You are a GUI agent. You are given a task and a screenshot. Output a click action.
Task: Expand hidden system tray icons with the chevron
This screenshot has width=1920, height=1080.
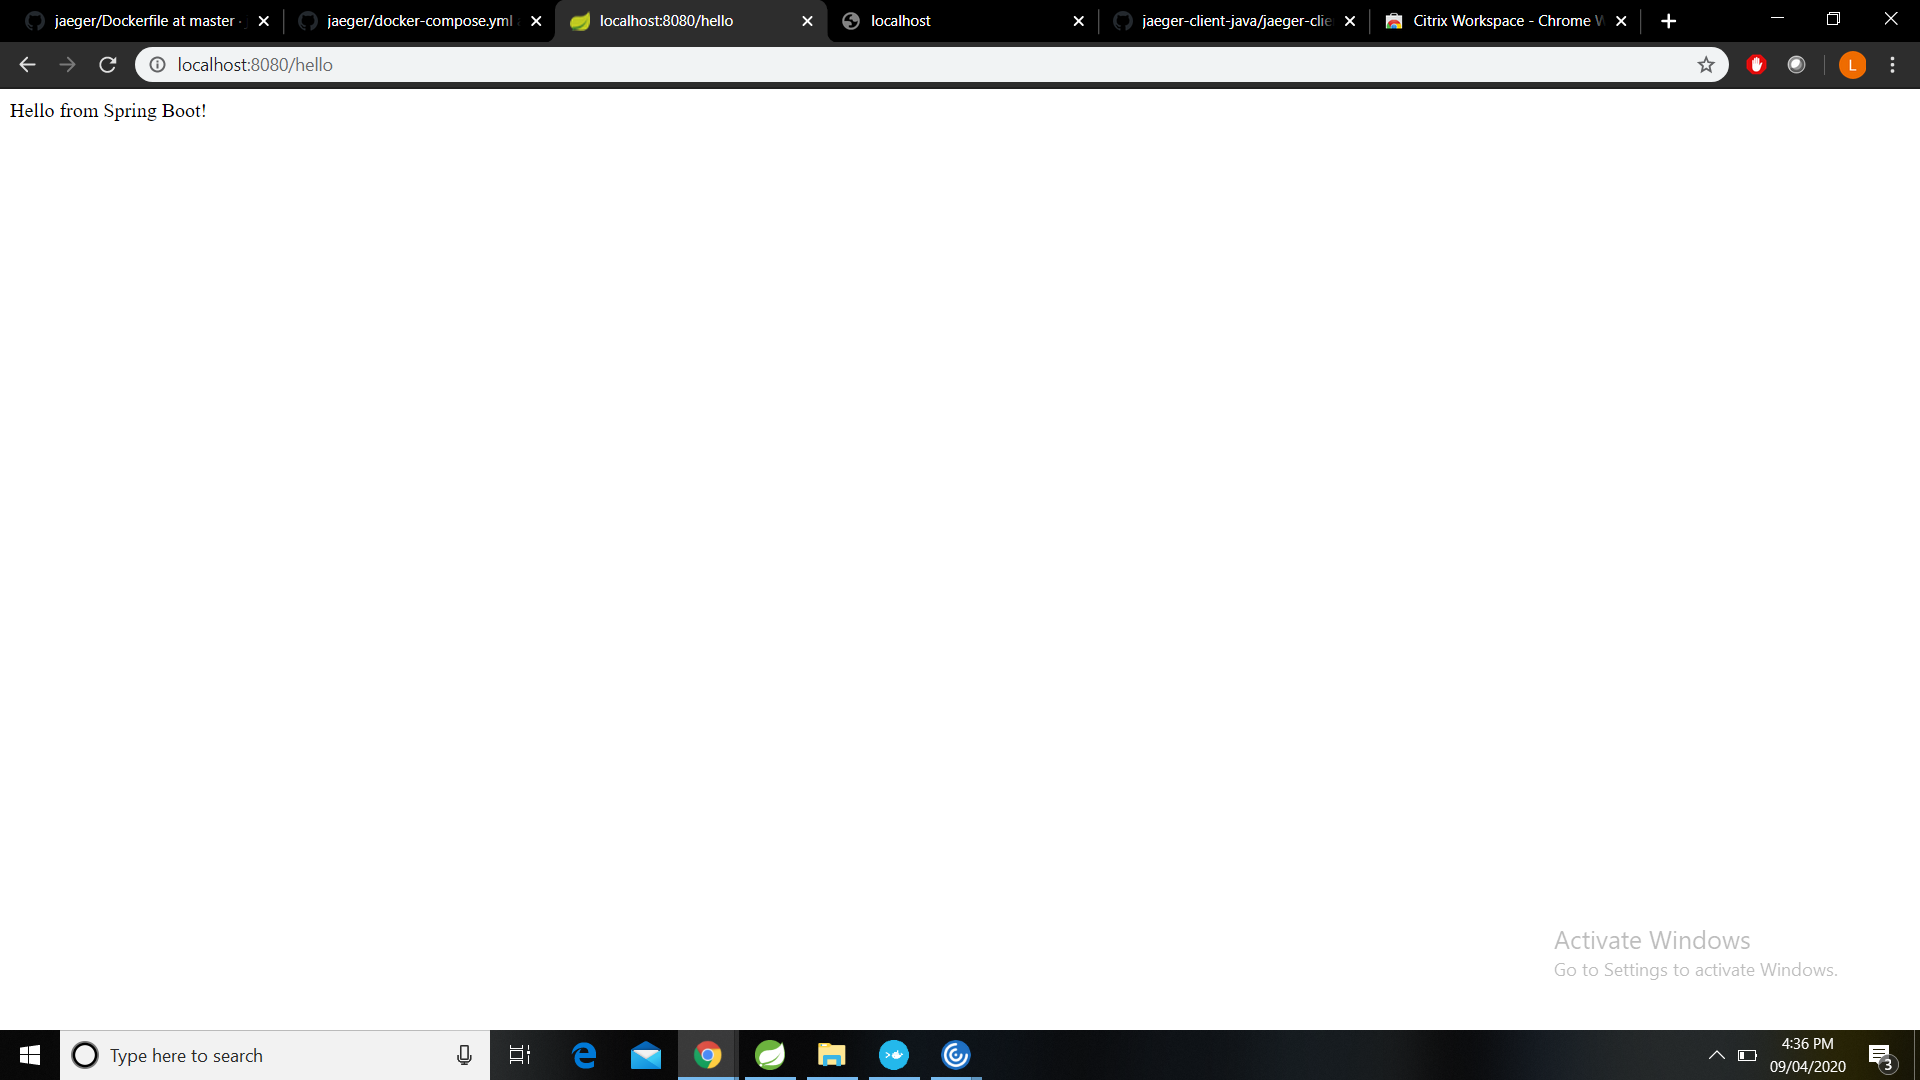pyautogui.click(x=1717, y=1055)
